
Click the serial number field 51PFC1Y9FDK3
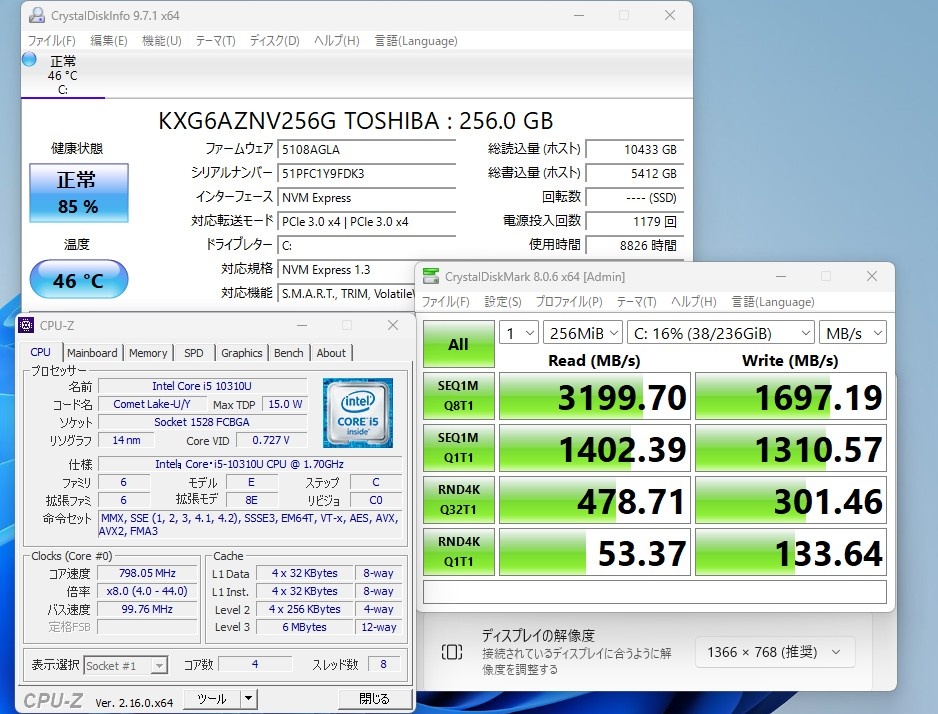pyautogui.click(x=366, y=173)
